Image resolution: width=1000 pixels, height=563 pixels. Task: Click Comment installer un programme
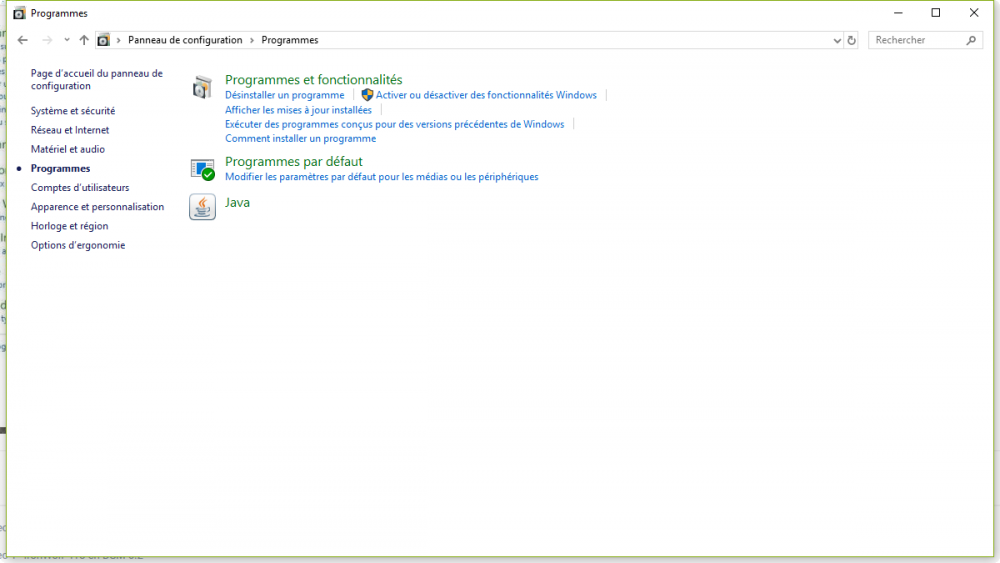pos(300,138)
